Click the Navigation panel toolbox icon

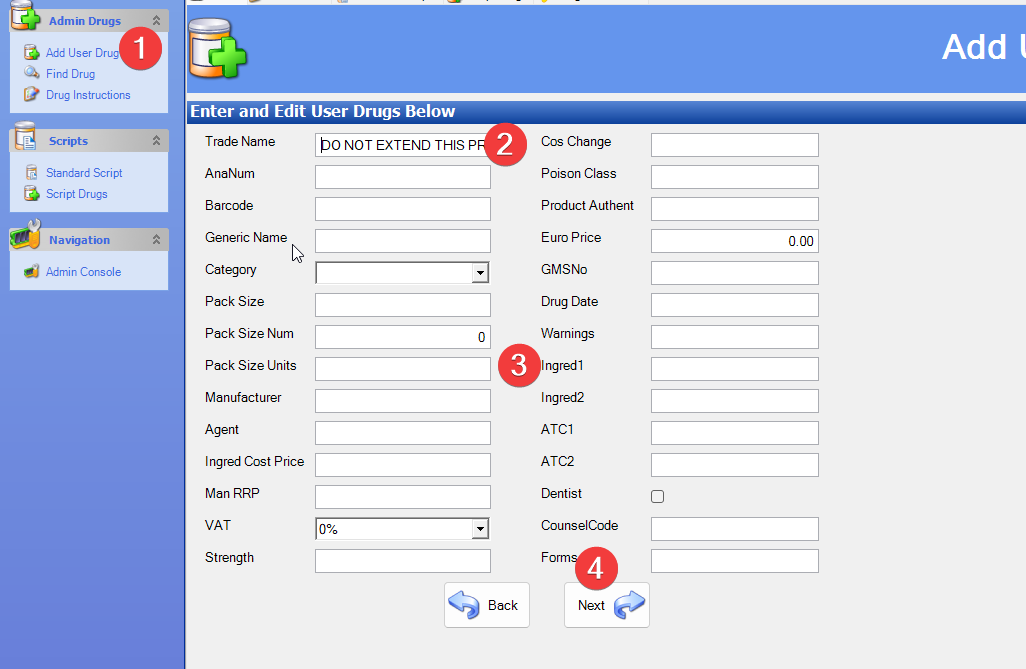pos(25,238)
